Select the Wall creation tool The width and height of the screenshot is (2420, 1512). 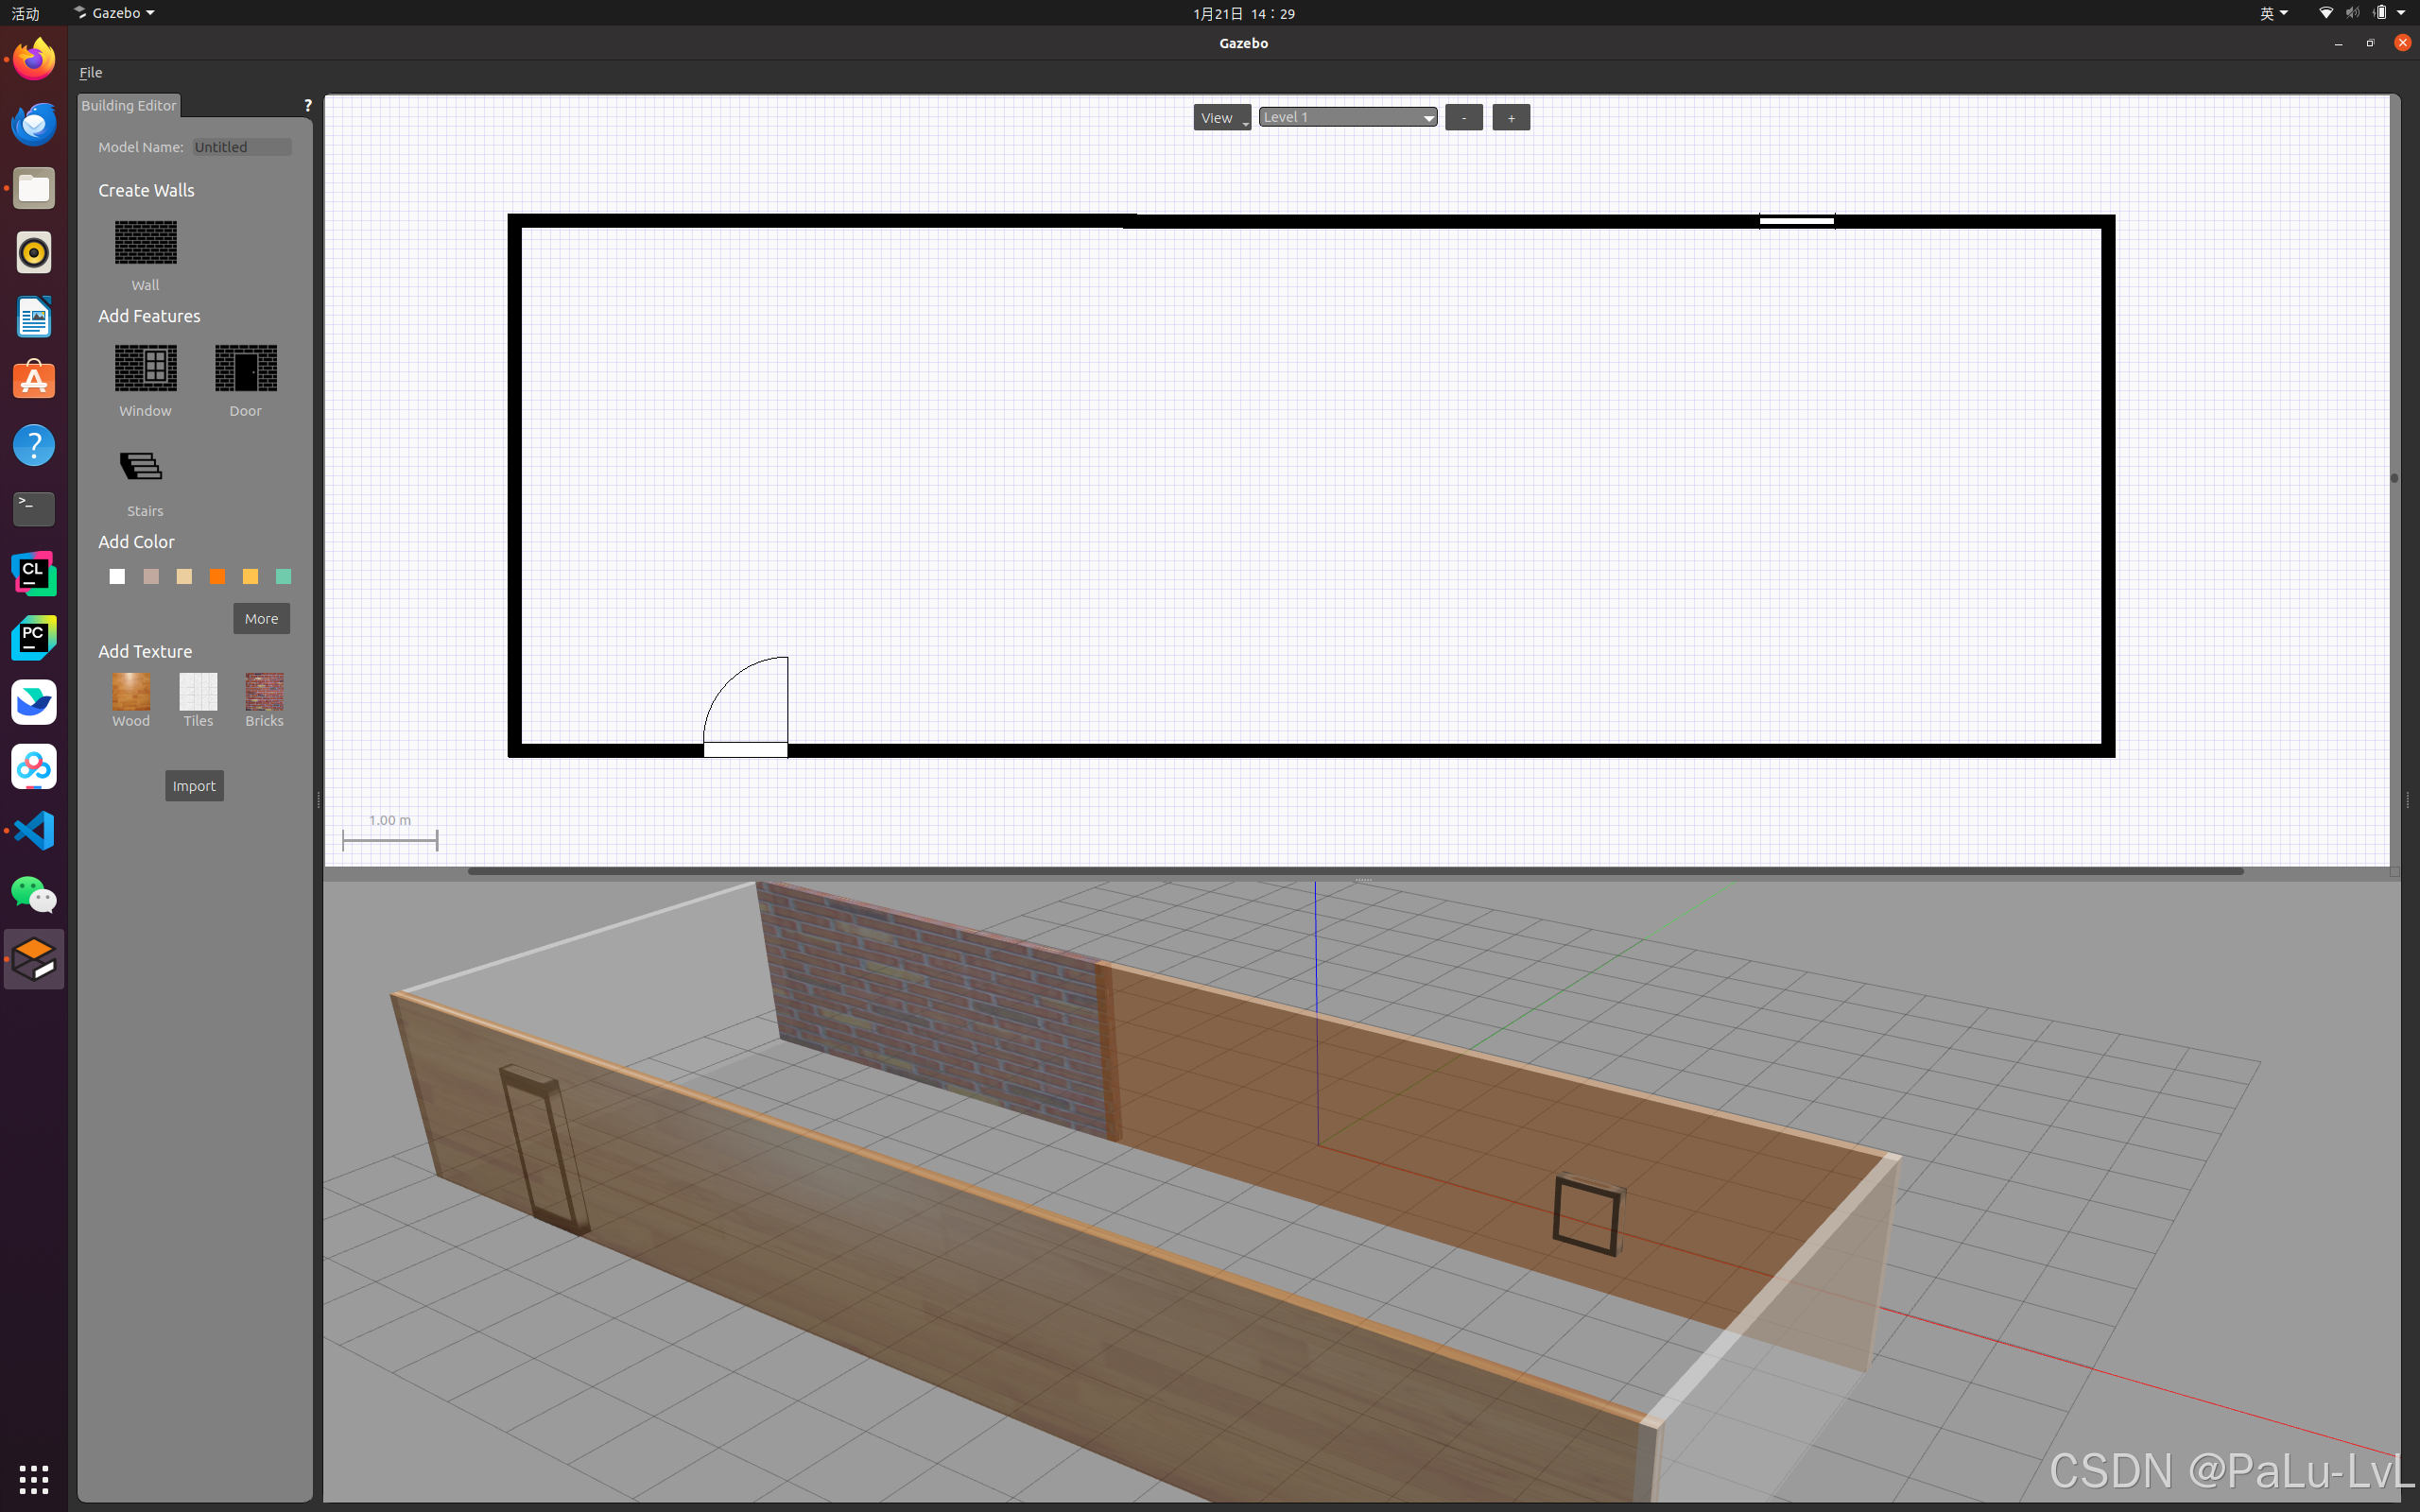(x=146, y=243)
